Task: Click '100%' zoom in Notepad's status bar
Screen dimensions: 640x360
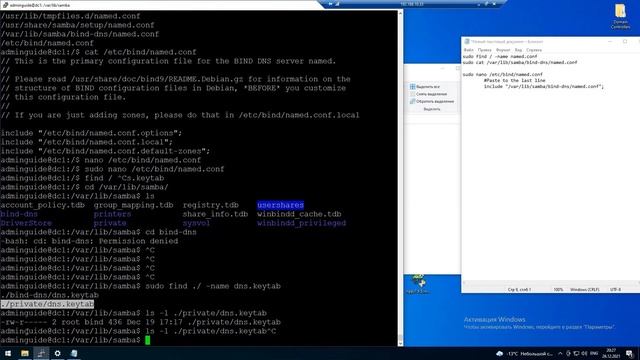Action: click(x=558, y=289)
